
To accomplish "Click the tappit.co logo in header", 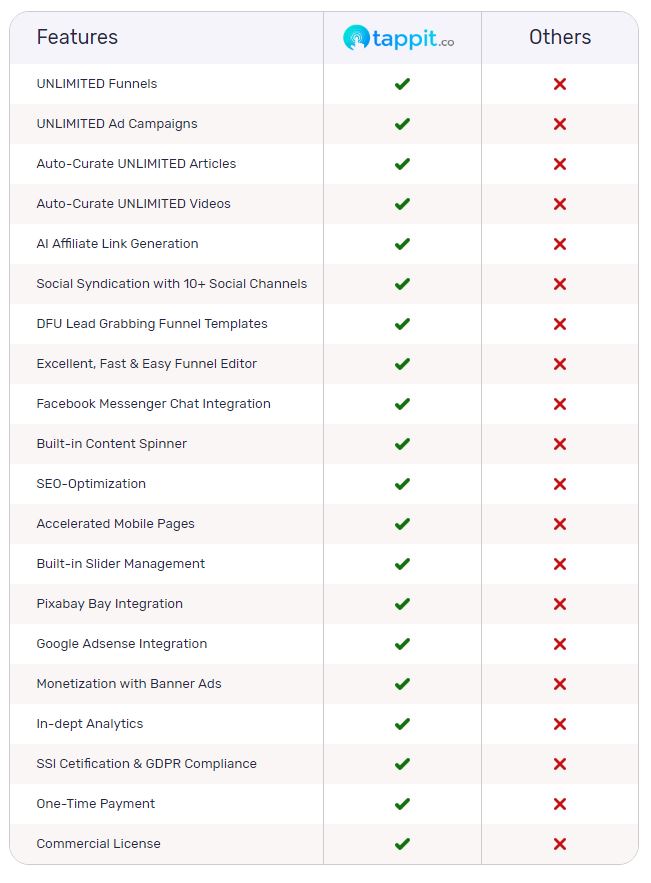I will pos(398,38).
